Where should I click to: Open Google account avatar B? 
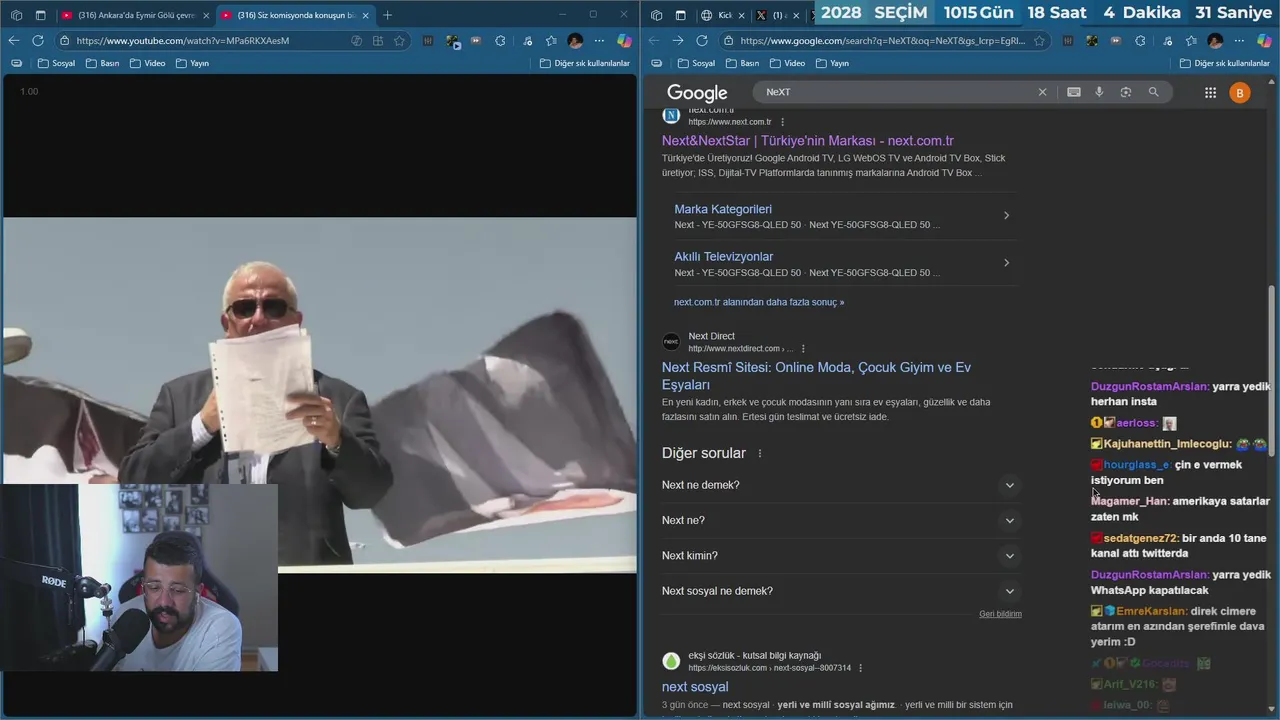pyautogui.click(x=1240, y=93)
